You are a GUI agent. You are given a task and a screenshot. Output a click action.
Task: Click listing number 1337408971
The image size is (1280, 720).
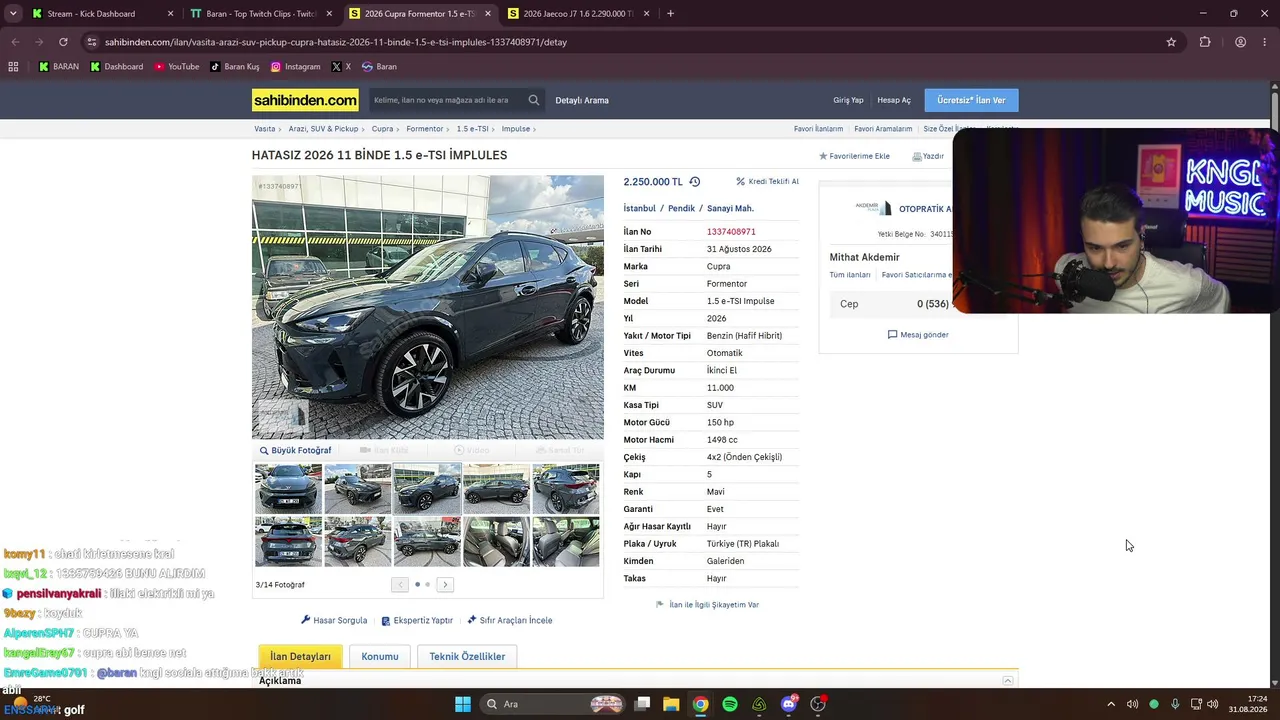(731, 232)
